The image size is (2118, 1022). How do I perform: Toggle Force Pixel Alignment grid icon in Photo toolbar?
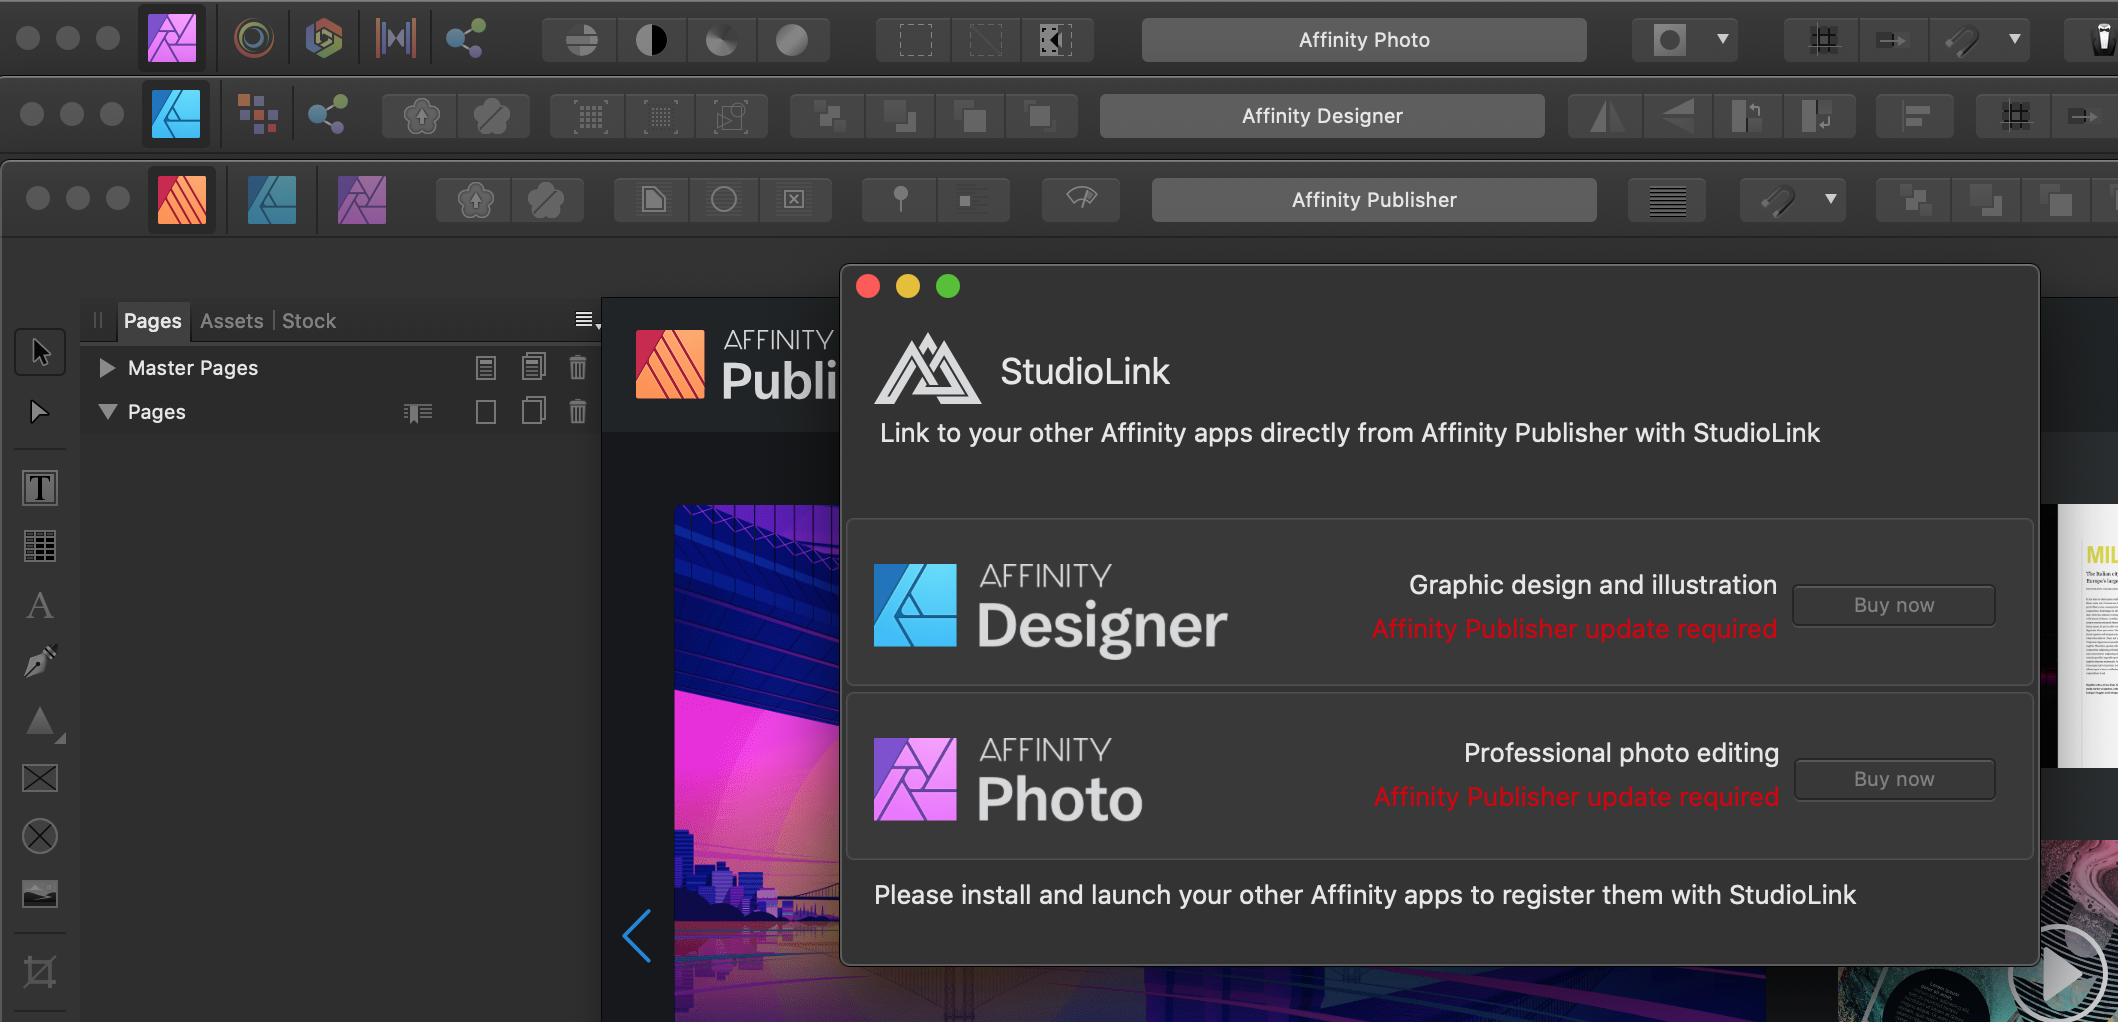click(x=1824, y=40)
